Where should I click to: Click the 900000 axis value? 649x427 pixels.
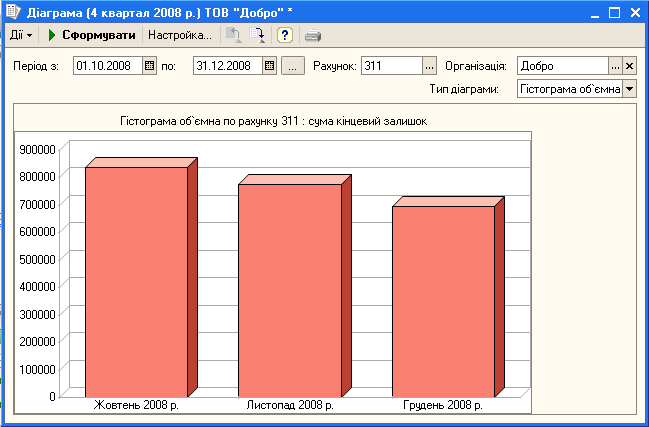(37, 150)
